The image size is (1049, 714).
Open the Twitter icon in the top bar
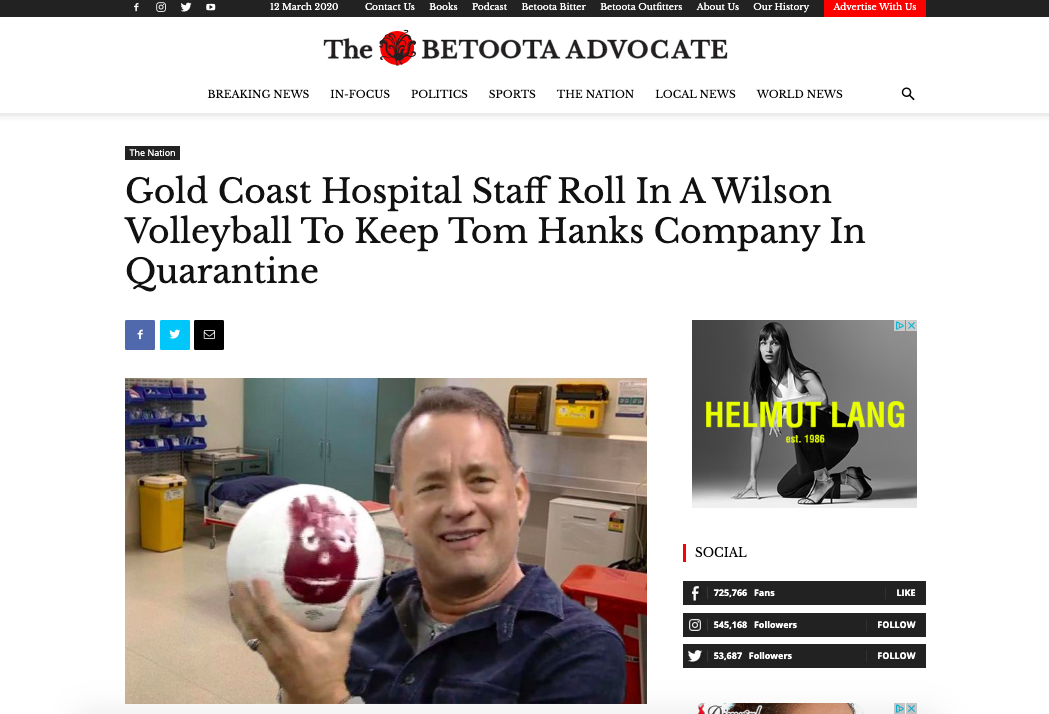click(x=186, y=7)
